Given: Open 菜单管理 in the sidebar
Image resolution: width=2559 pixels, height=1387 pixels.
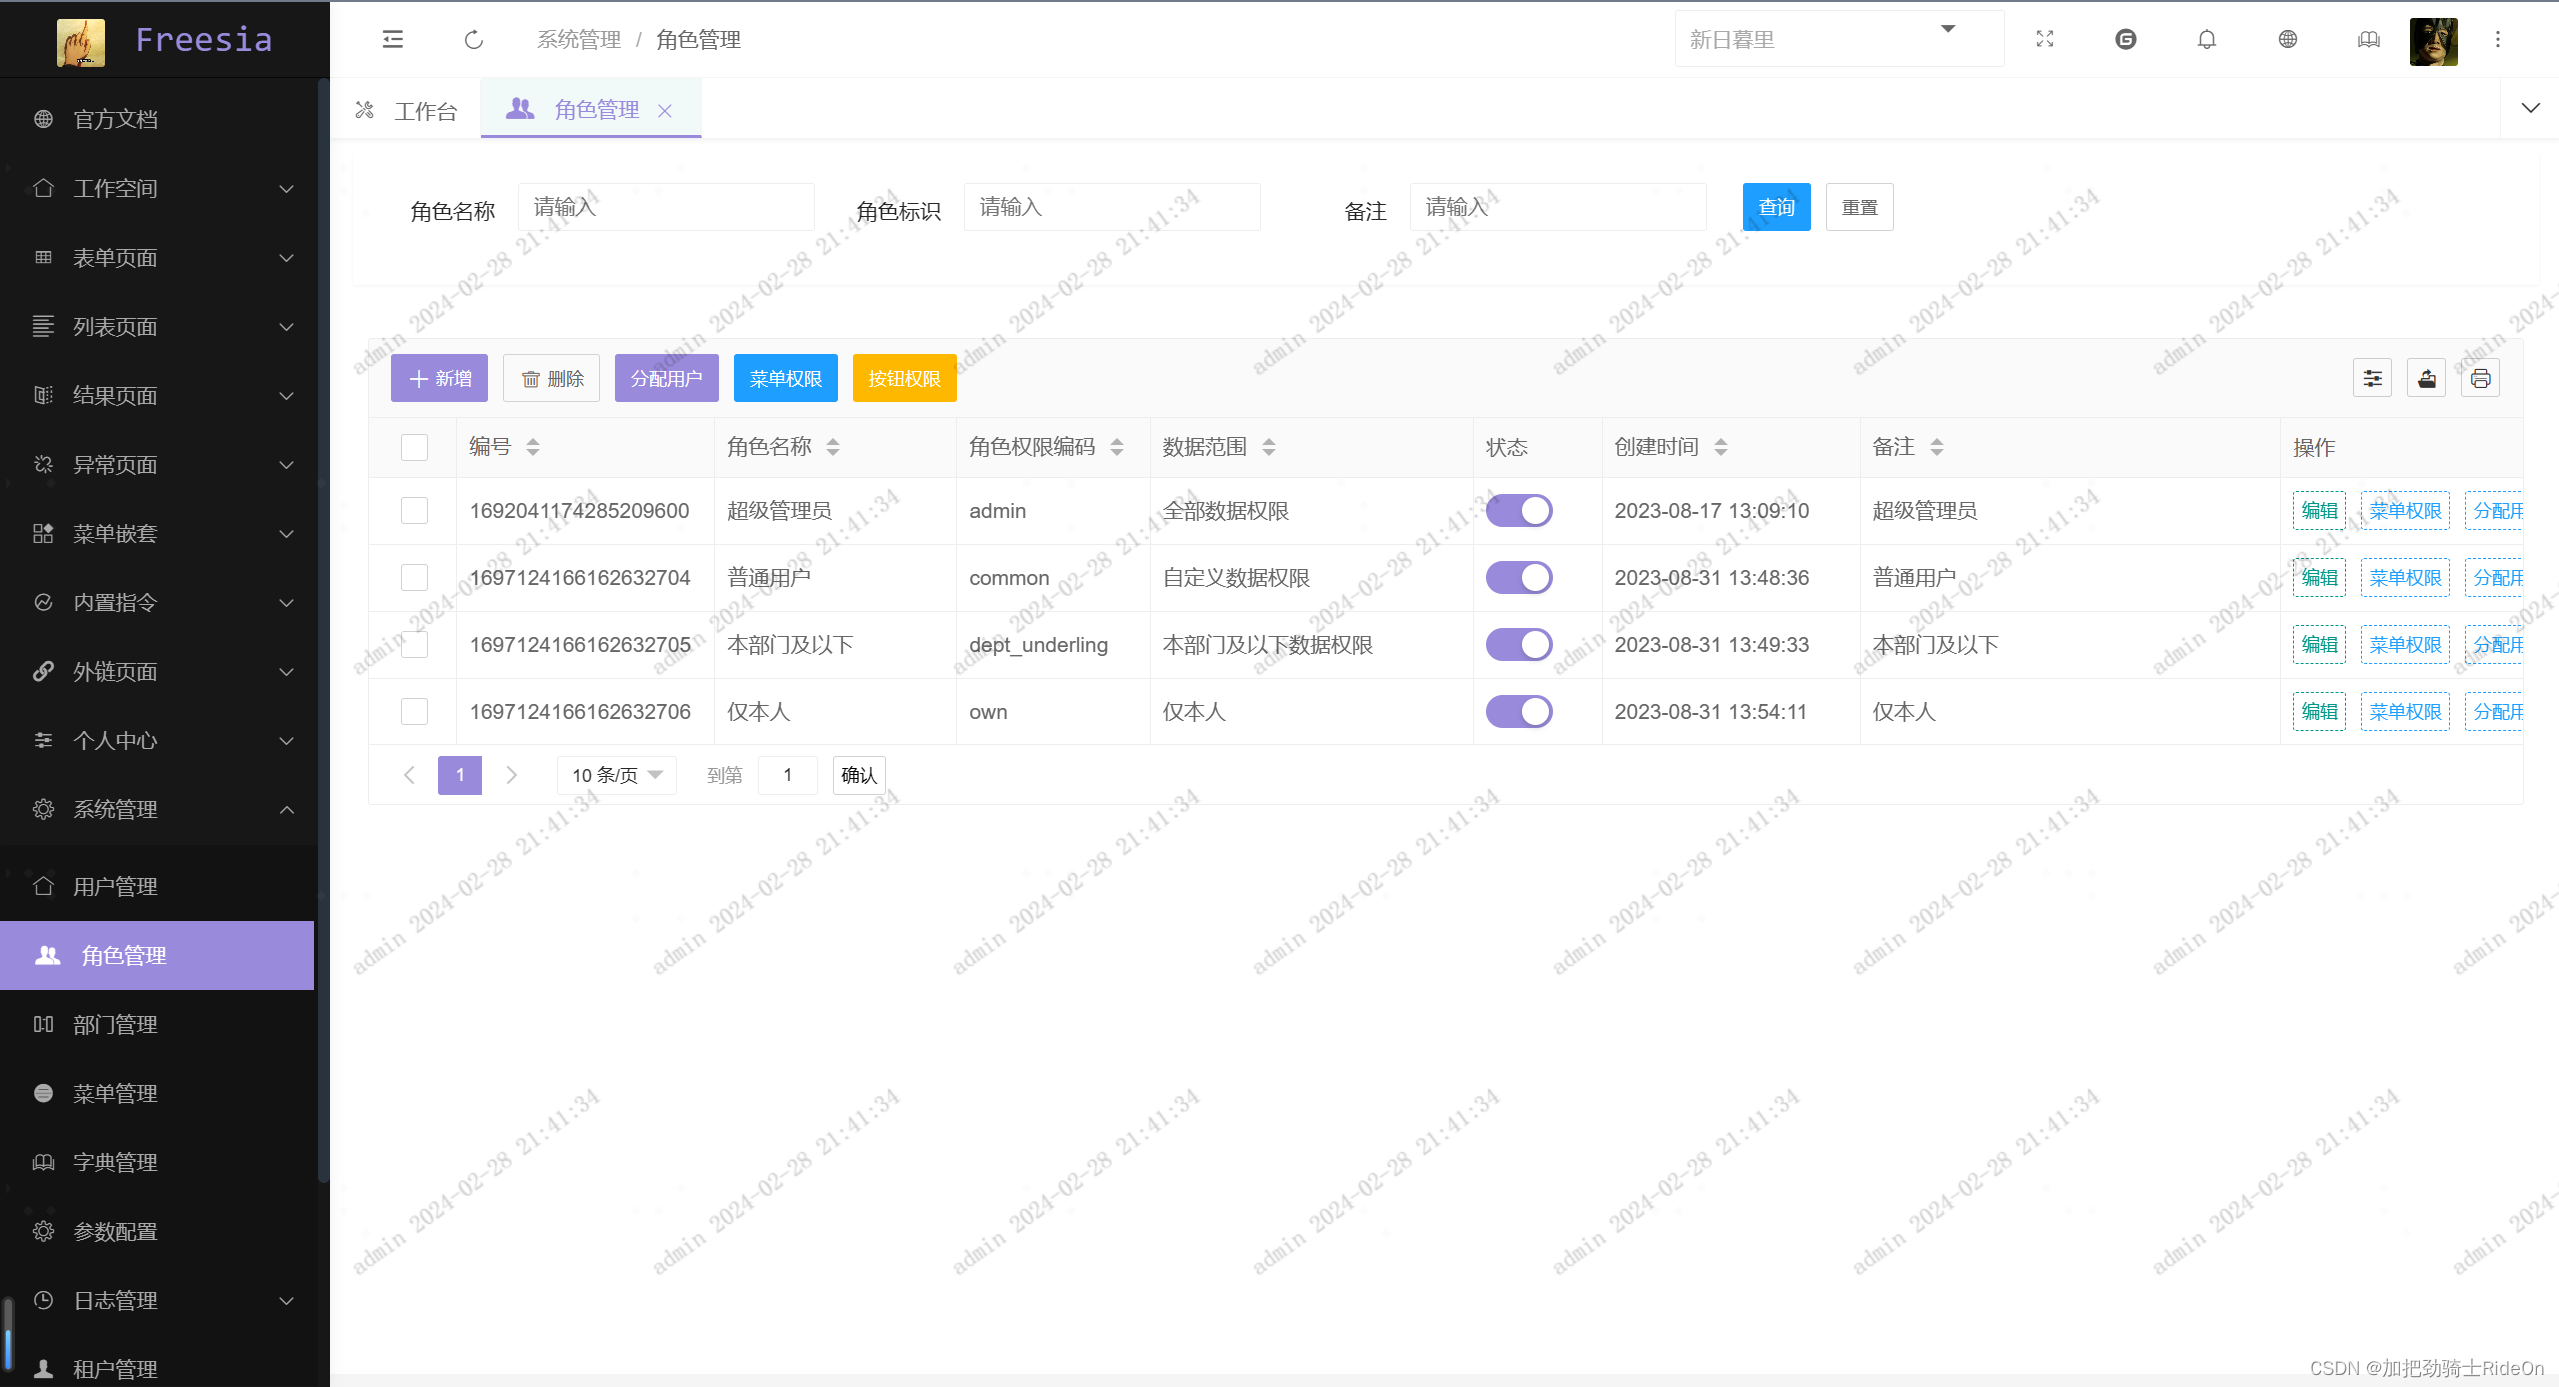Looking at the screenshot, I should pos(158,1093).
